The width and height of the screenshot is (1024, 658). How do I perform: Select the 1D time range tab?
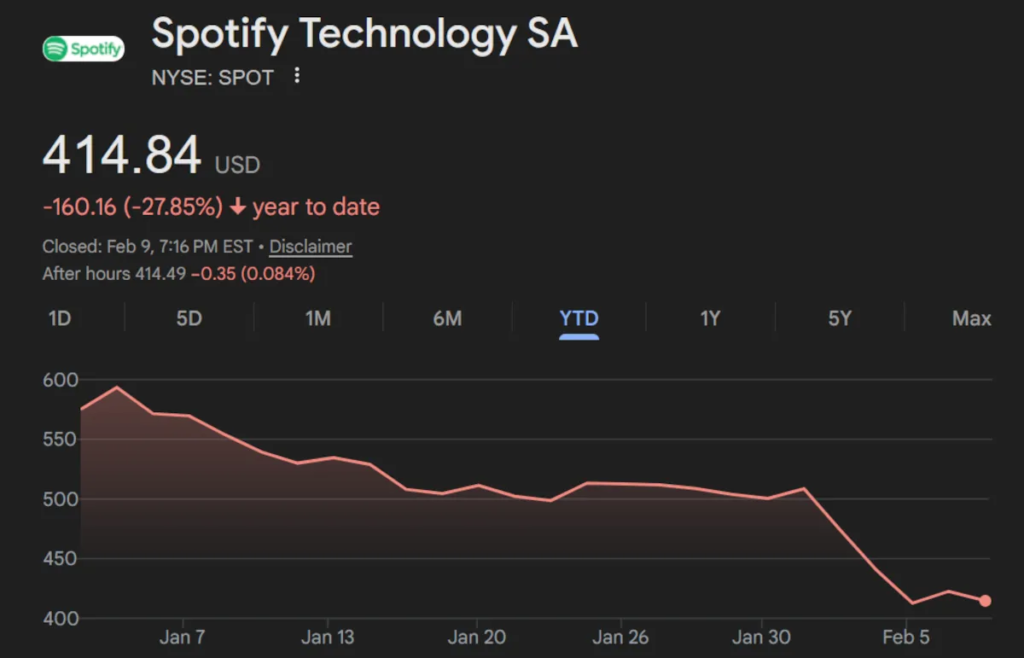tap(60, 319)
